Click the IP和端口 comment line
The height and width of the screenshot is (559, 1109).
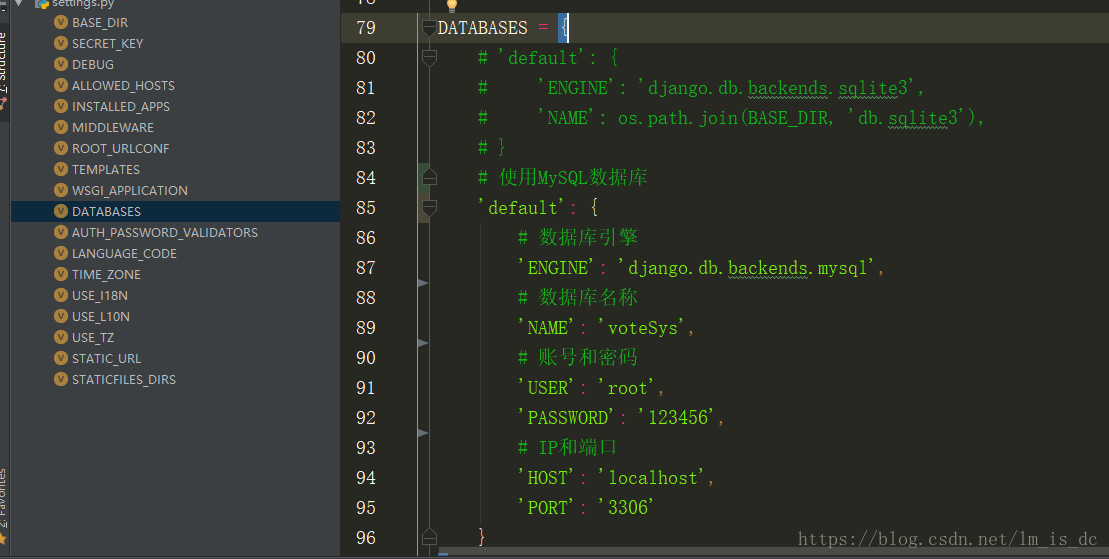pos(567,448)
